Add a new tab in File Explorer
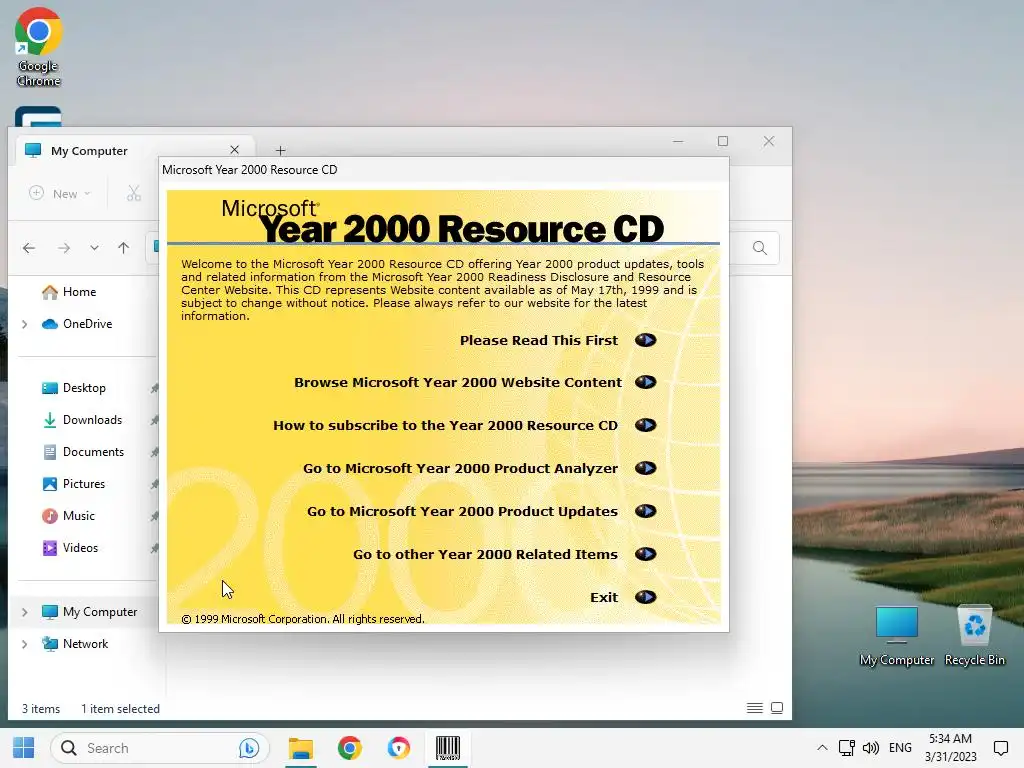This screenshot has width=1024, height=768. click(280, 151)
